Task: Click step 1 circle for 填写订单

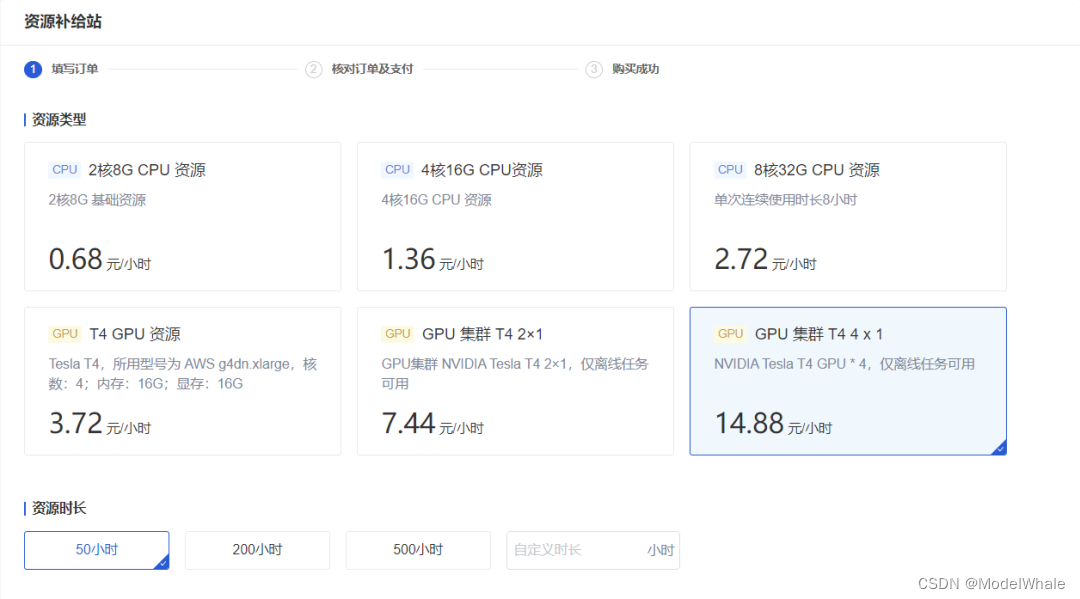Action: (x=33, y=69)
